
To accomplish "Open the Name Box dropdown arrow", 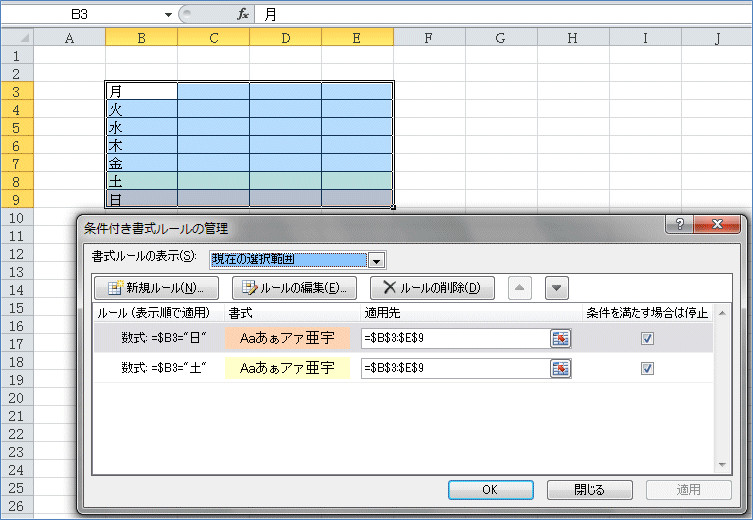I will tap(168, 15).
